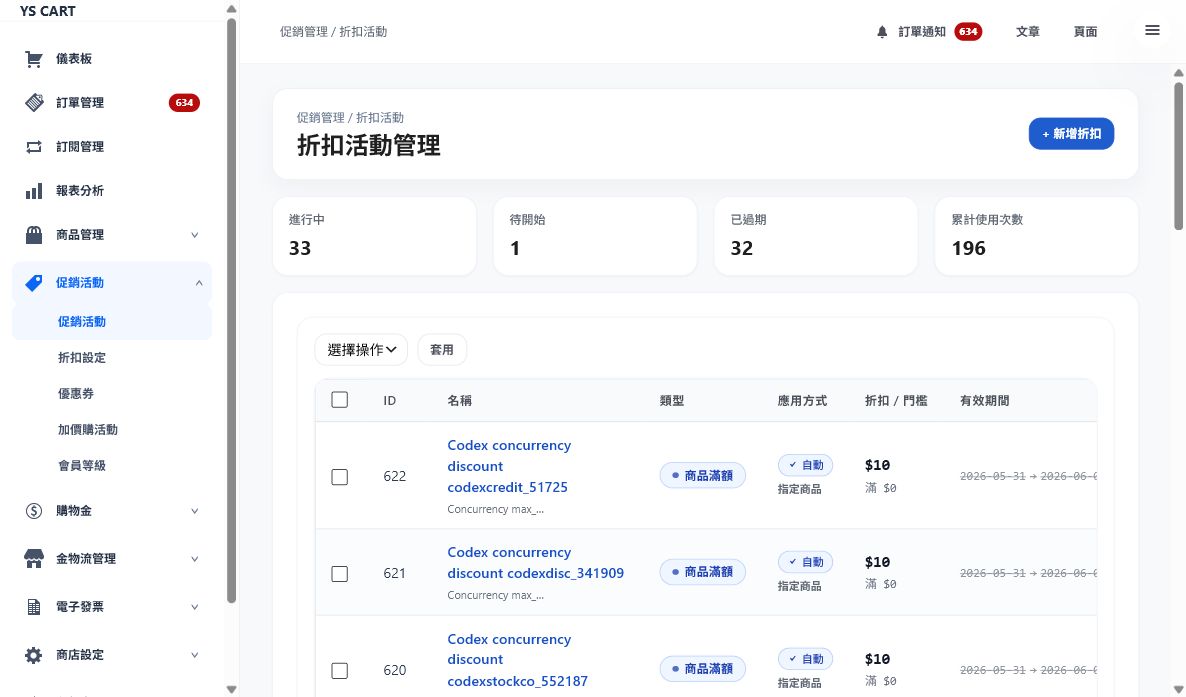Image resolution: width=1186 pixels, height=697 pixels.
Task: Click the ID column header
Action: coord(390,401)
